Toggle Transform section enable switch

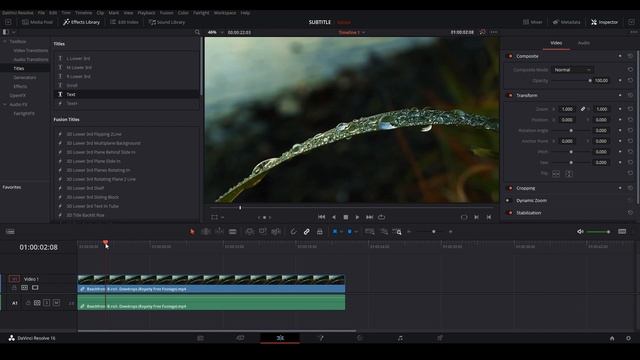510,96
